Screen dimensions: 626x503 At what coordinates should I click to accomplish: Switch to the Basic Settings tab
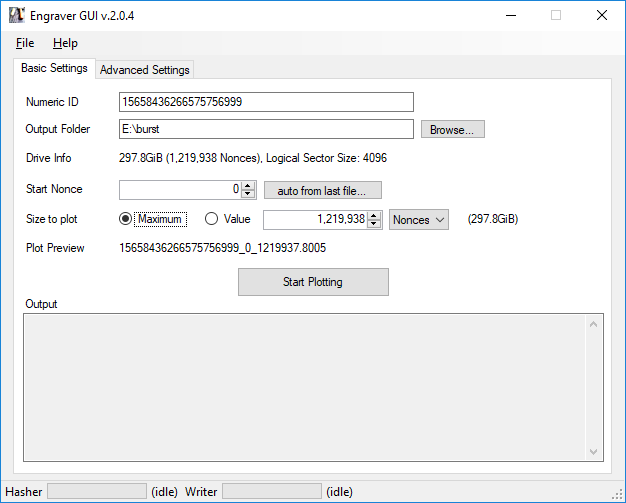(54, 68)
